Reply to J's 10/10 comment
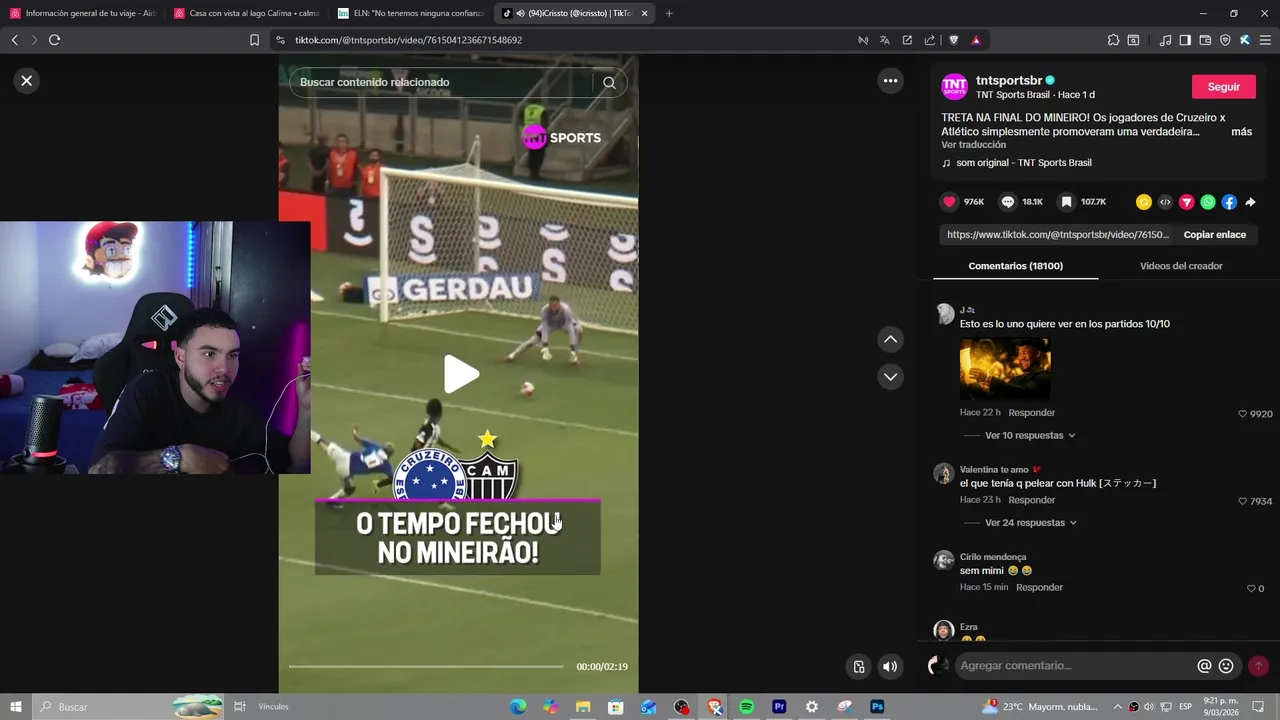Image resolution: width=1280 pixels, height=720 pixels. [x=1031, y=413]
